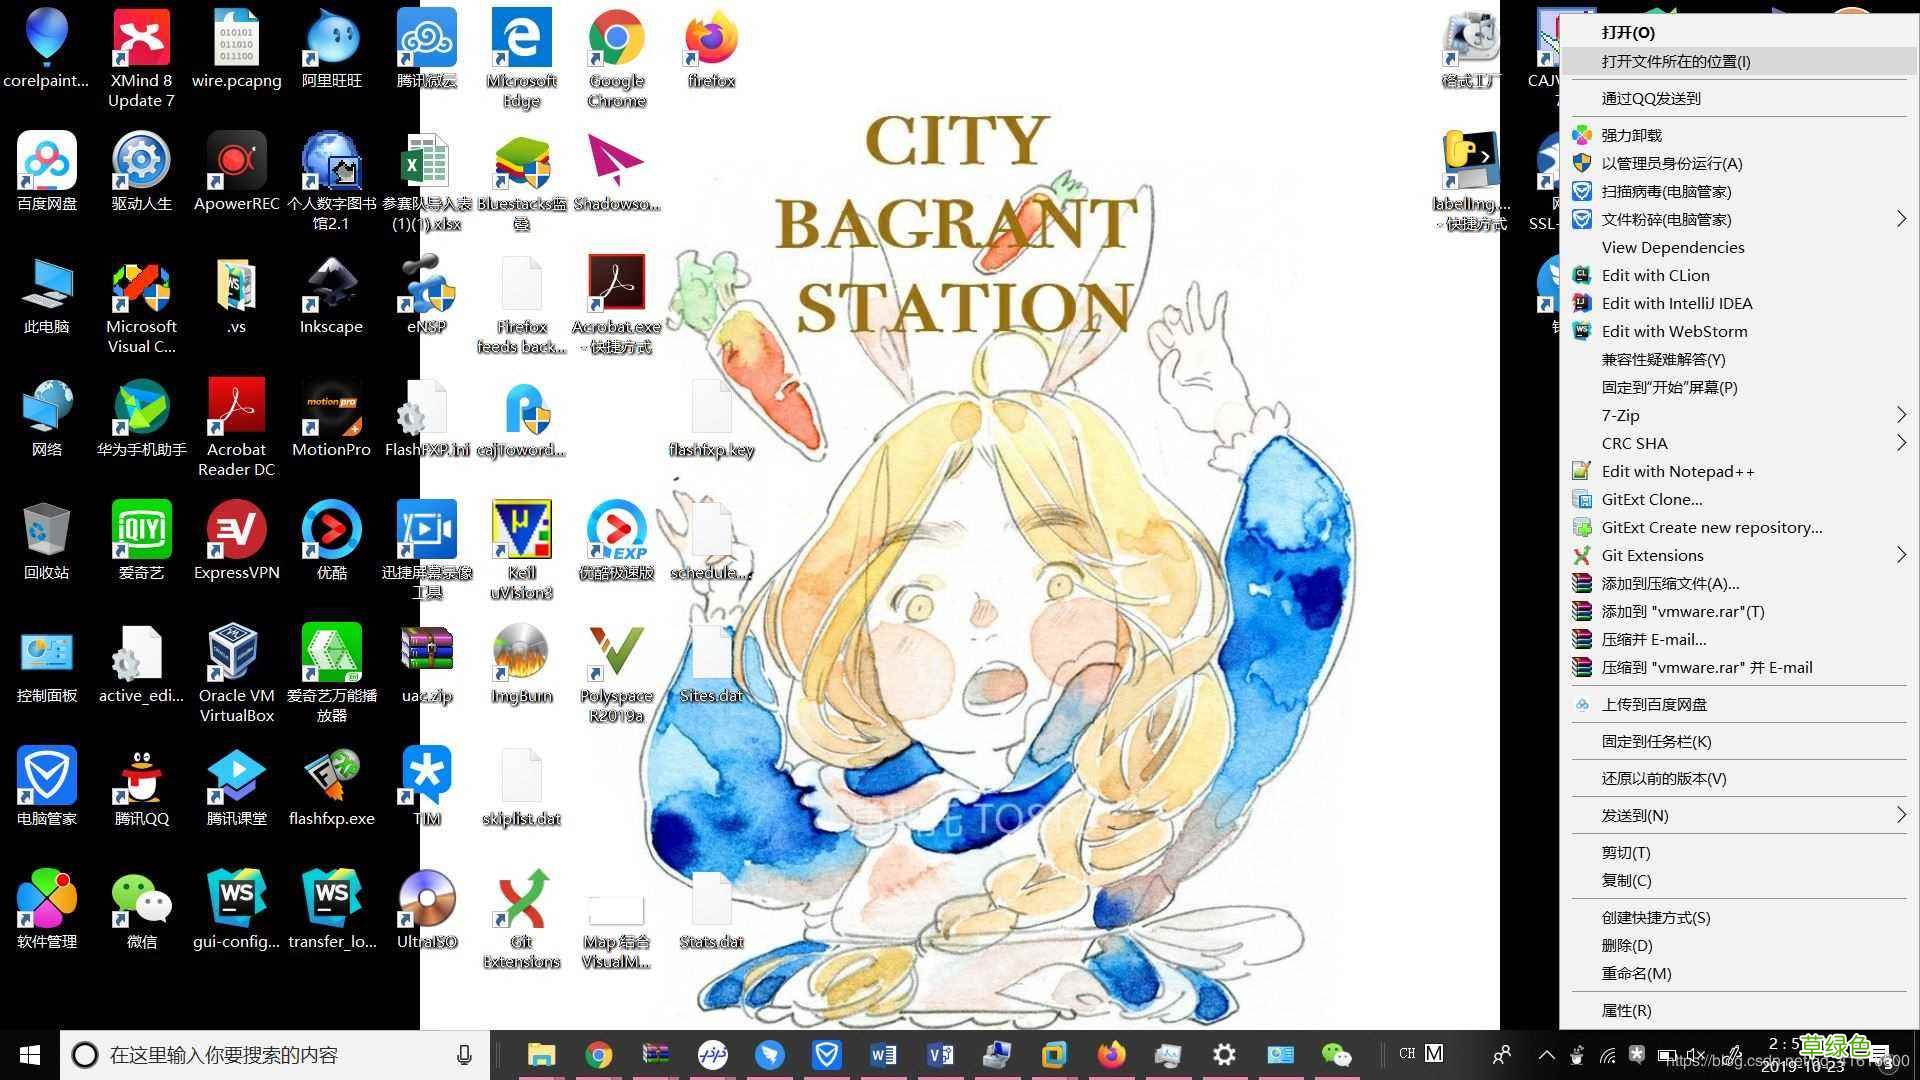Select the 腾讯QQ desktop icon
The image size is (1920, 1080).
click(x=141, y=786)
